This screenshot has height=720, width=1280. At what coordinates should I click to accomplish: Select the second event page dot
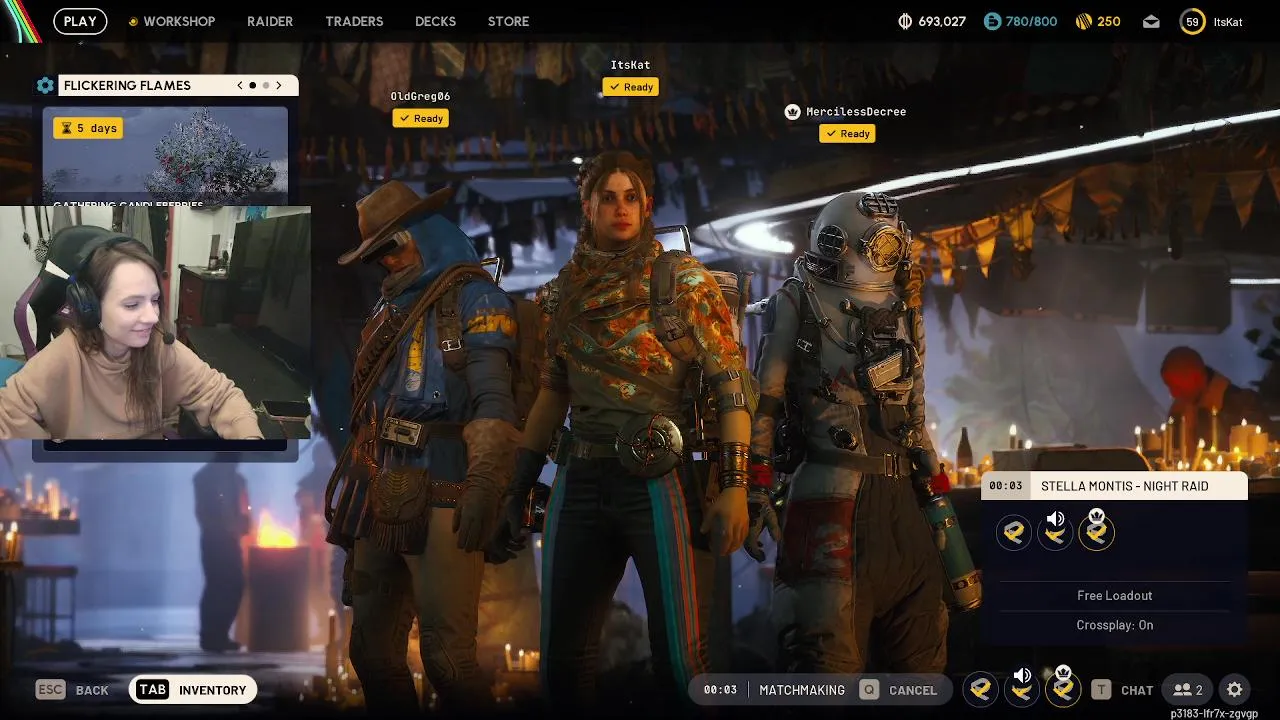[266, 85]
